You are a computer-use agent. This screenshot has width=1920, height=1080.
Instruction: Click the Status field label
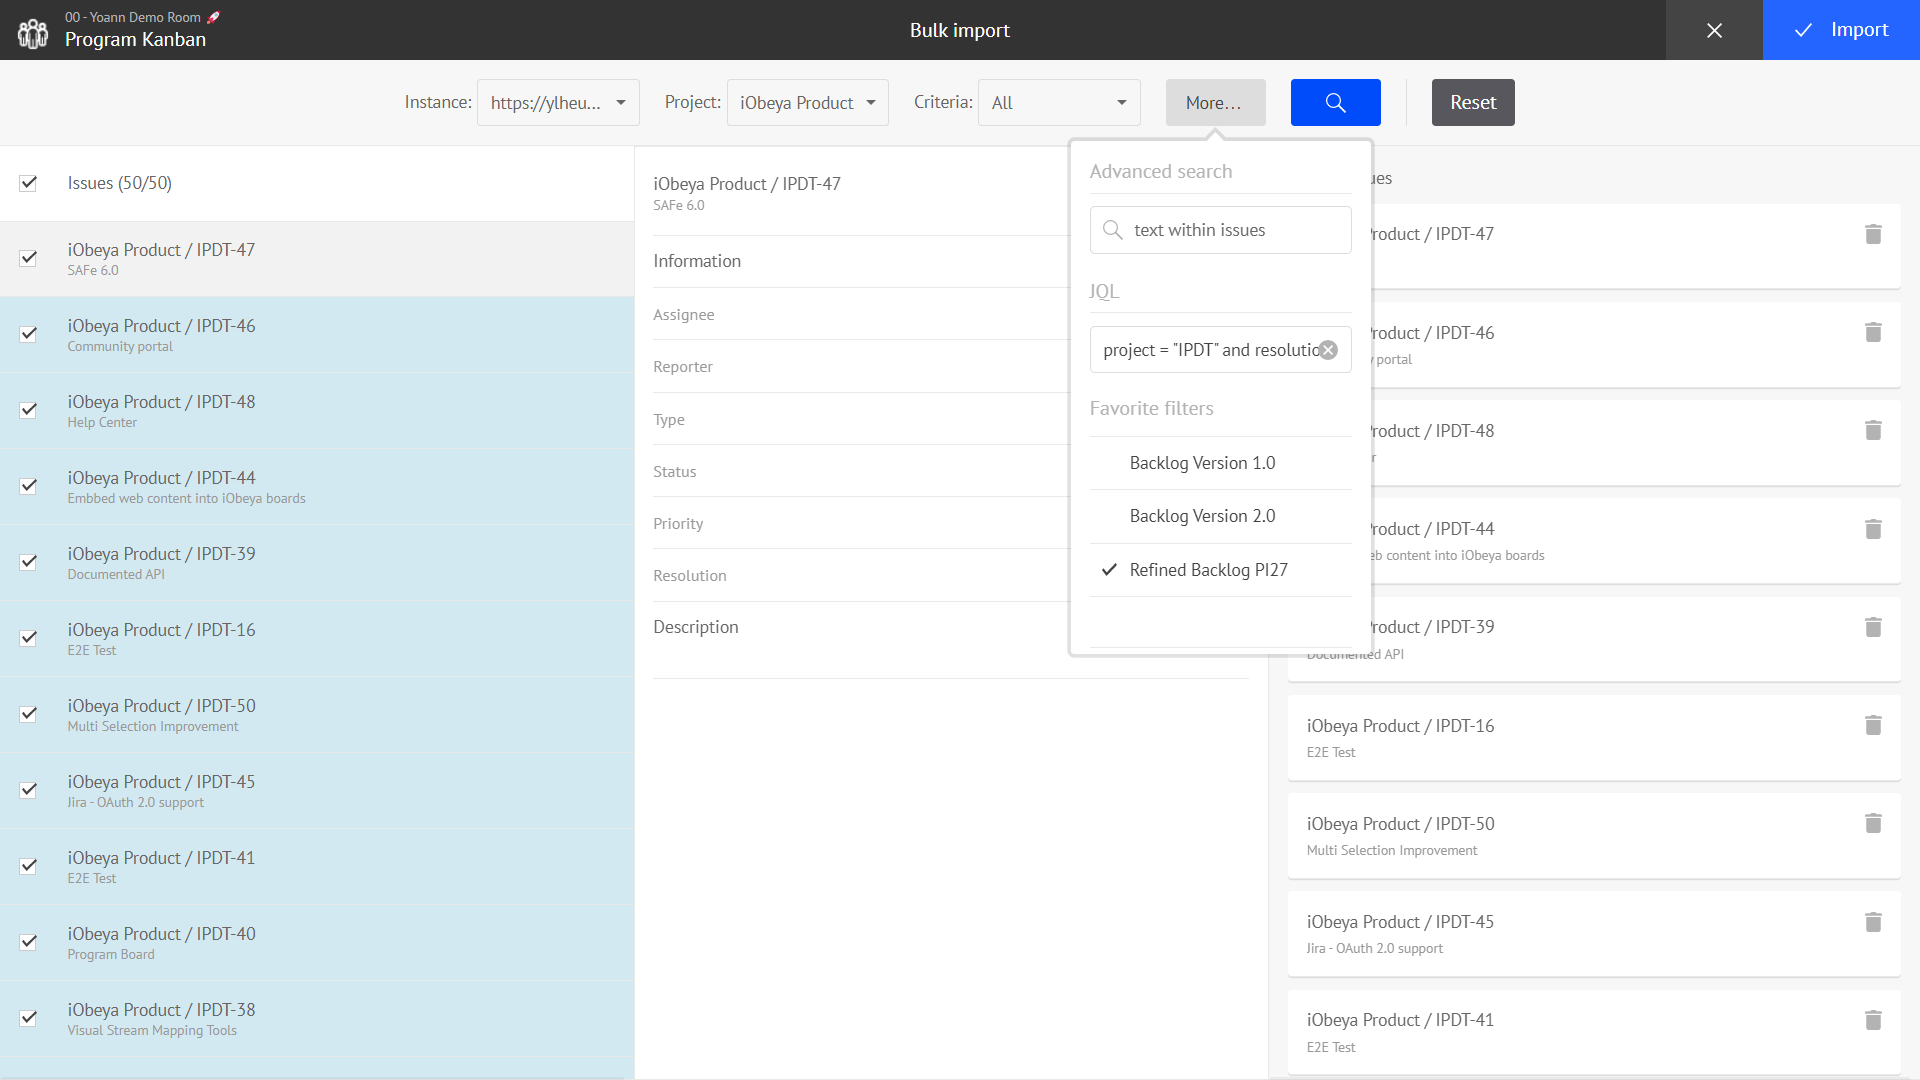(675, 472)
